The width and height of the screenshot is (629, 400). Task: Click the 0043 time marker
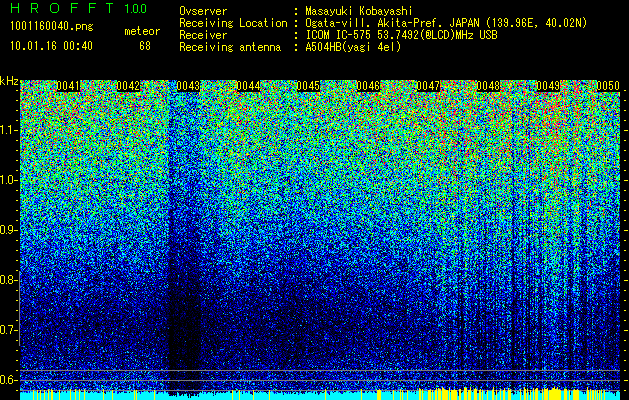188,86
